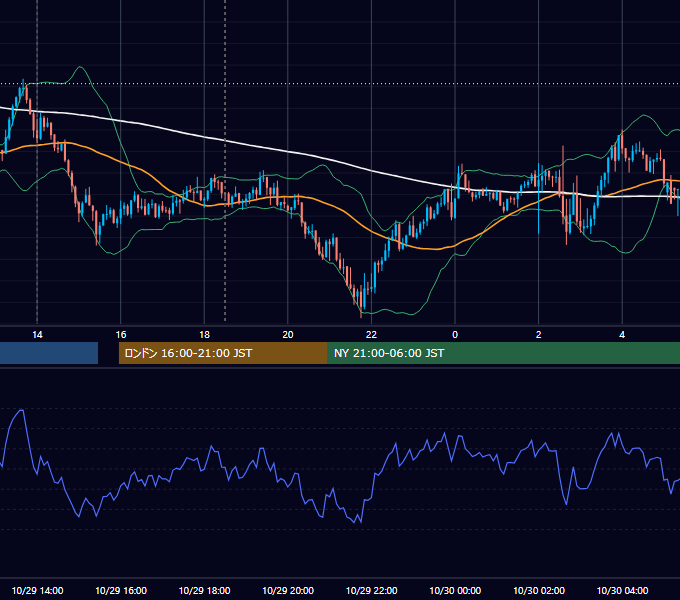Click the hour label 20 on the price chart axis
Viewport: 680px width, 600px height.
(288, 335)
